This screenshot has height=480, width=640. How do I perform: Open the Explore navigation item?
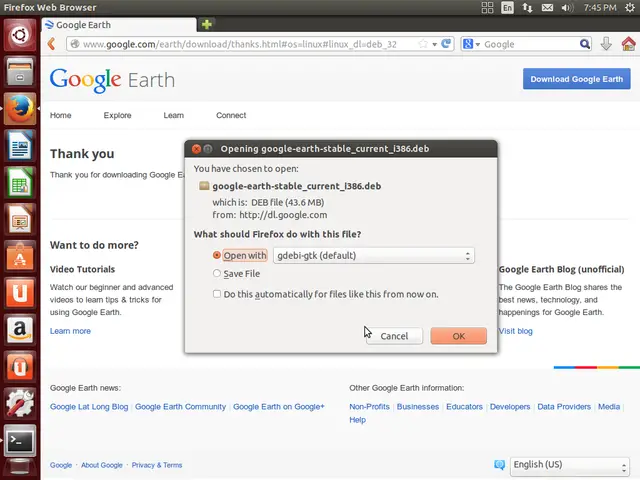tap(118, 115)
